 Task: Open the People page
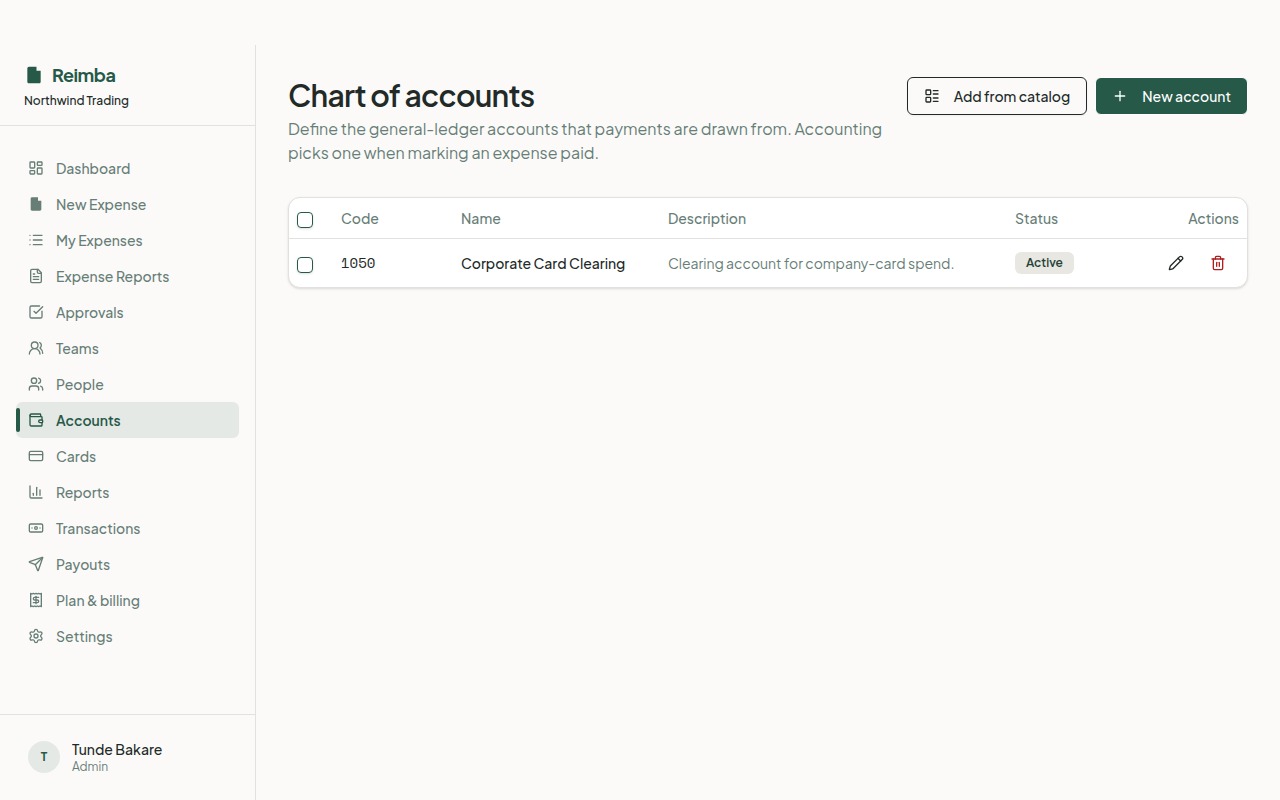coord(128,384)
